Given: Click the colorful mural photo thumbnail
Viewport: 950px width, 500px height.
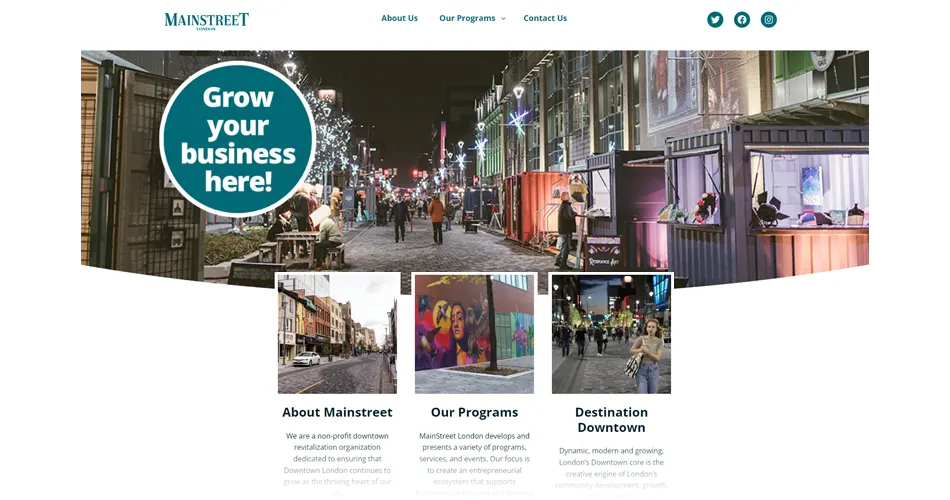Looking at the screenshot, I should click(474, 334).
